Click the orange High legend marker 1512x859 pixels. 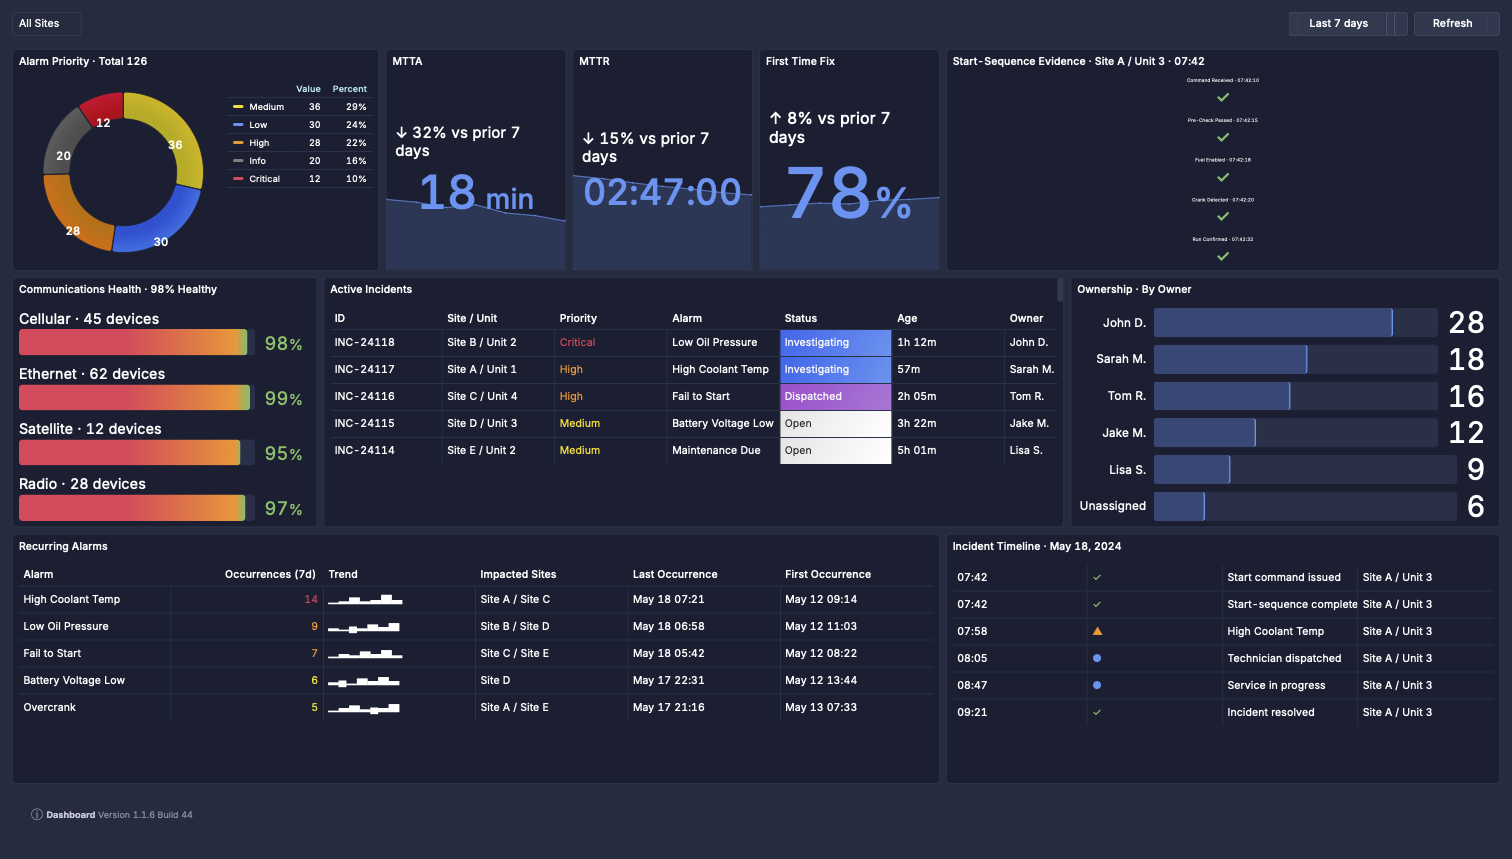point(238,143)
